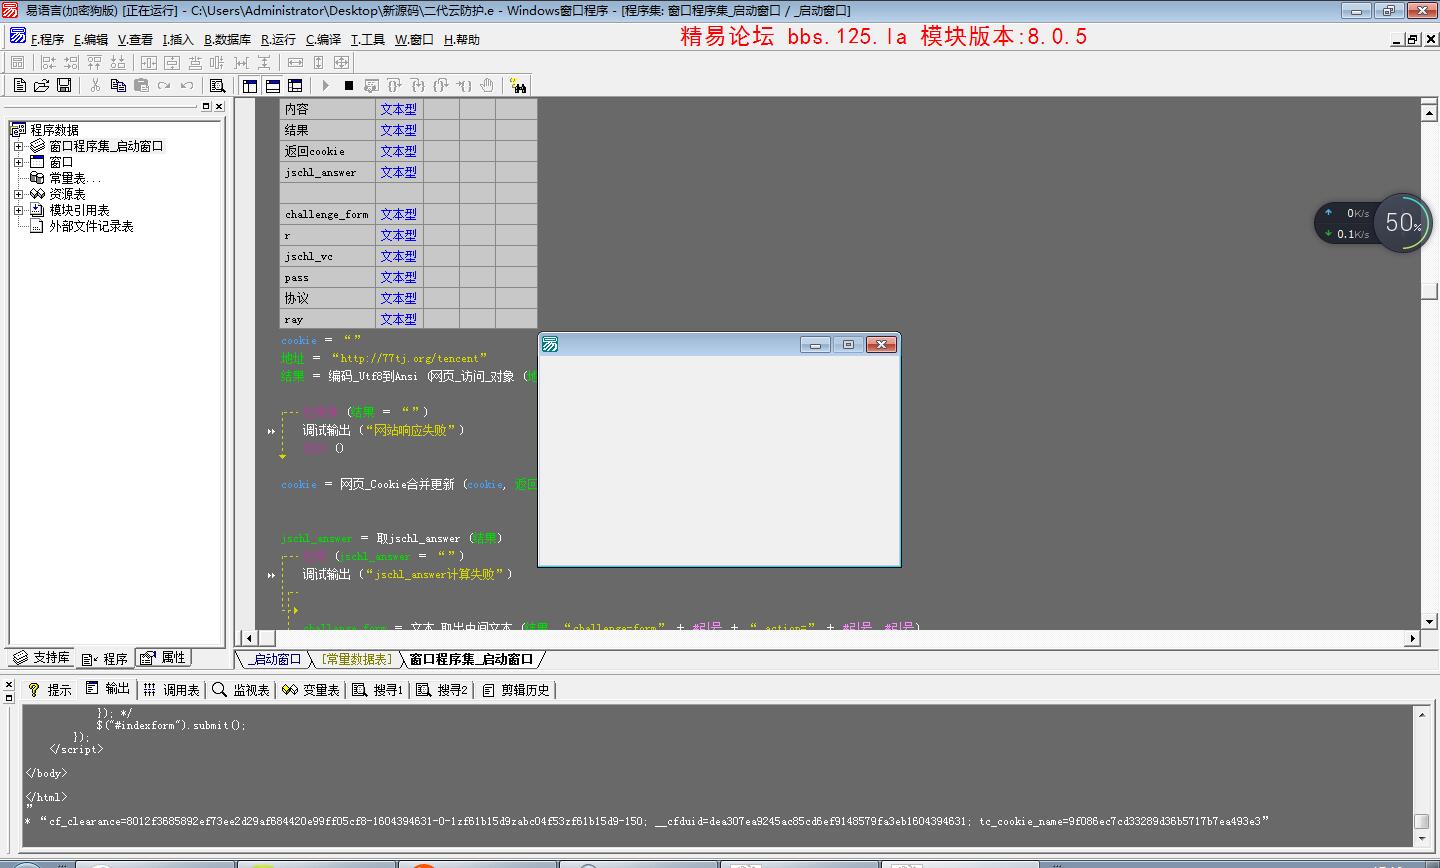This screenshot has height=868, width=1440.
Task: Click the hand breakpoint icon
Action: 487,86
